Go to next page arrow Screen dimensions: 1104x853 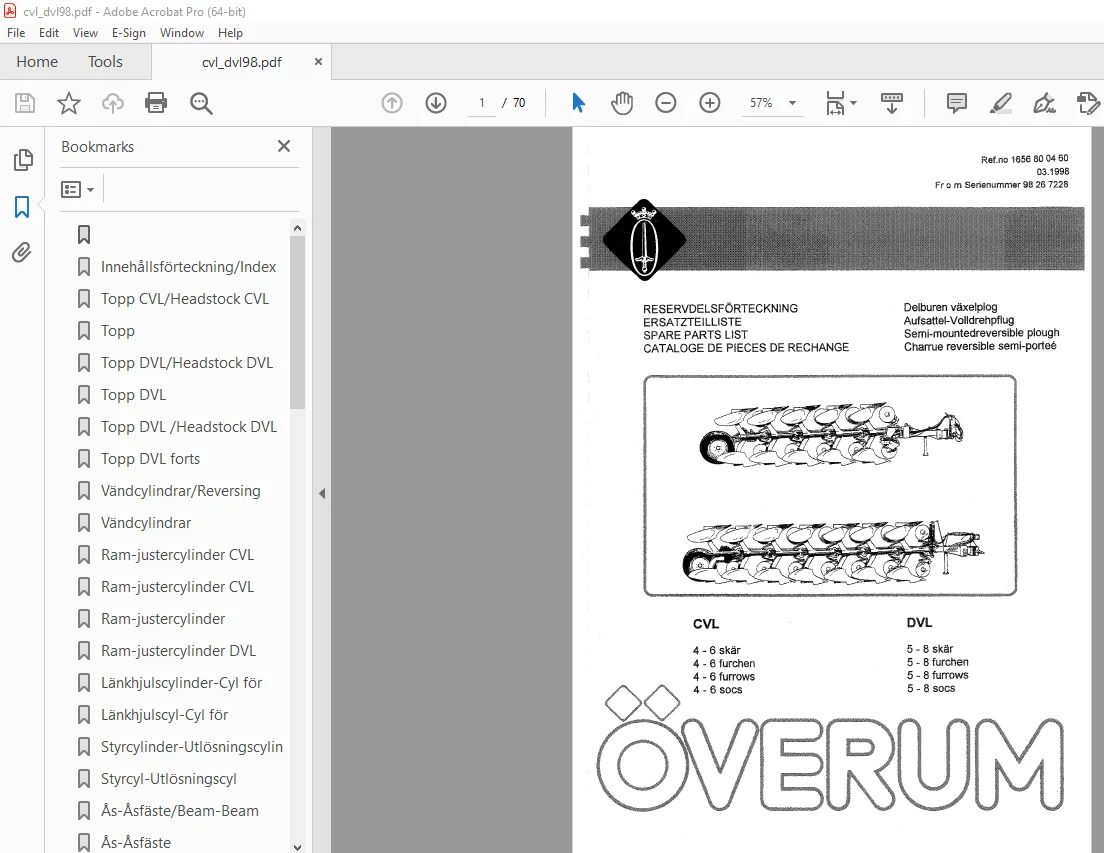point(436,103)
